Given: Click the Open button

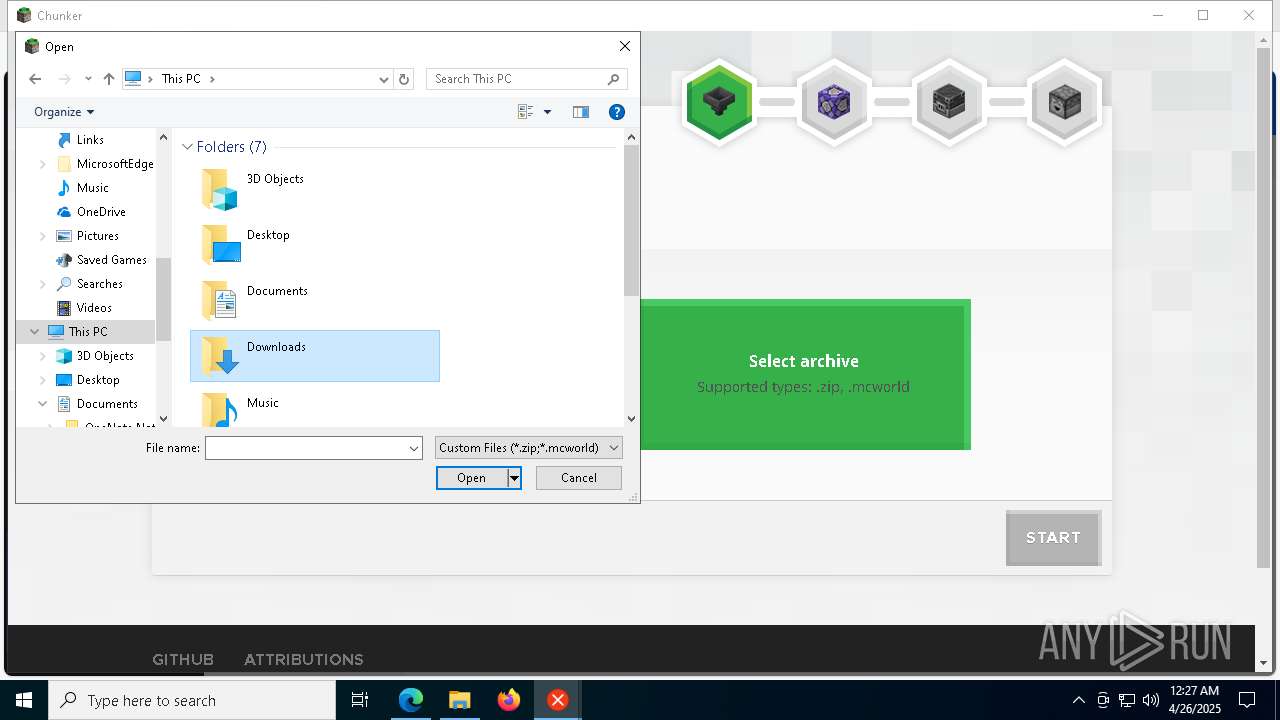Looking at the screenshot, I should pyautogui.click(x=472, y=478).
